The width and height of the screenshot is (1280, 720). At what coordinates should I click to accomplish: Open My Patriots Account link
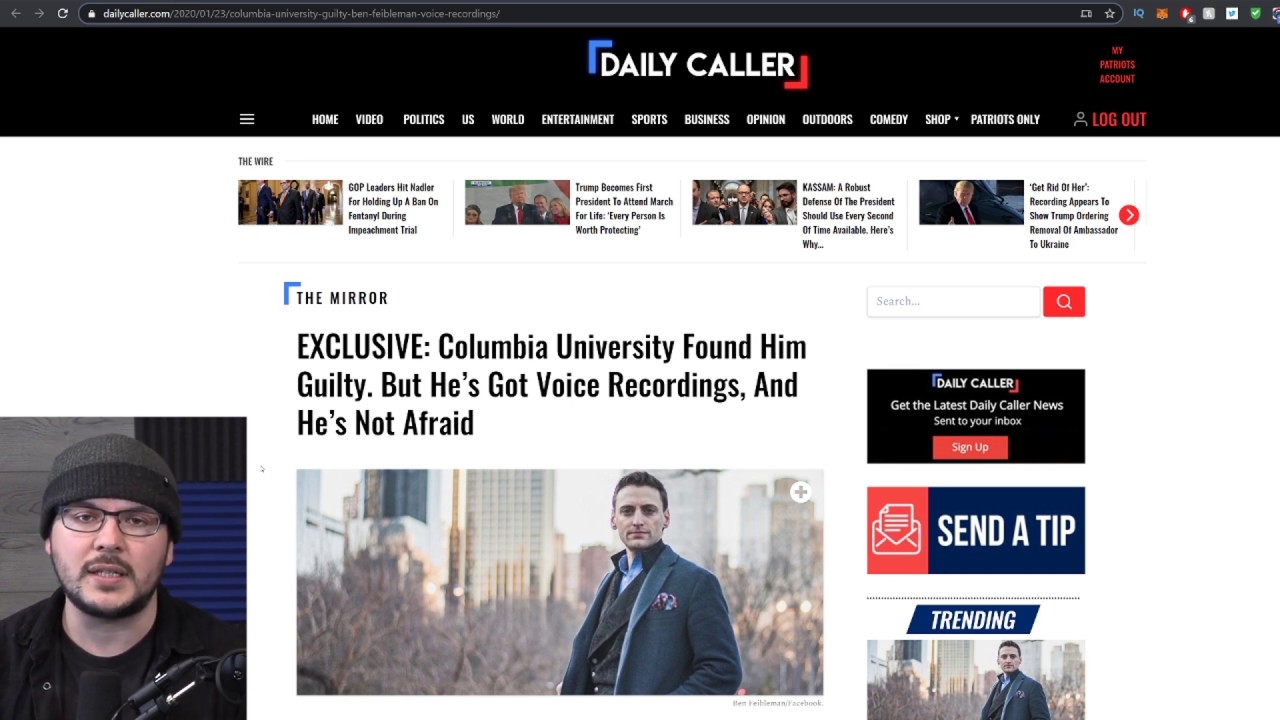click(1117, 64)
